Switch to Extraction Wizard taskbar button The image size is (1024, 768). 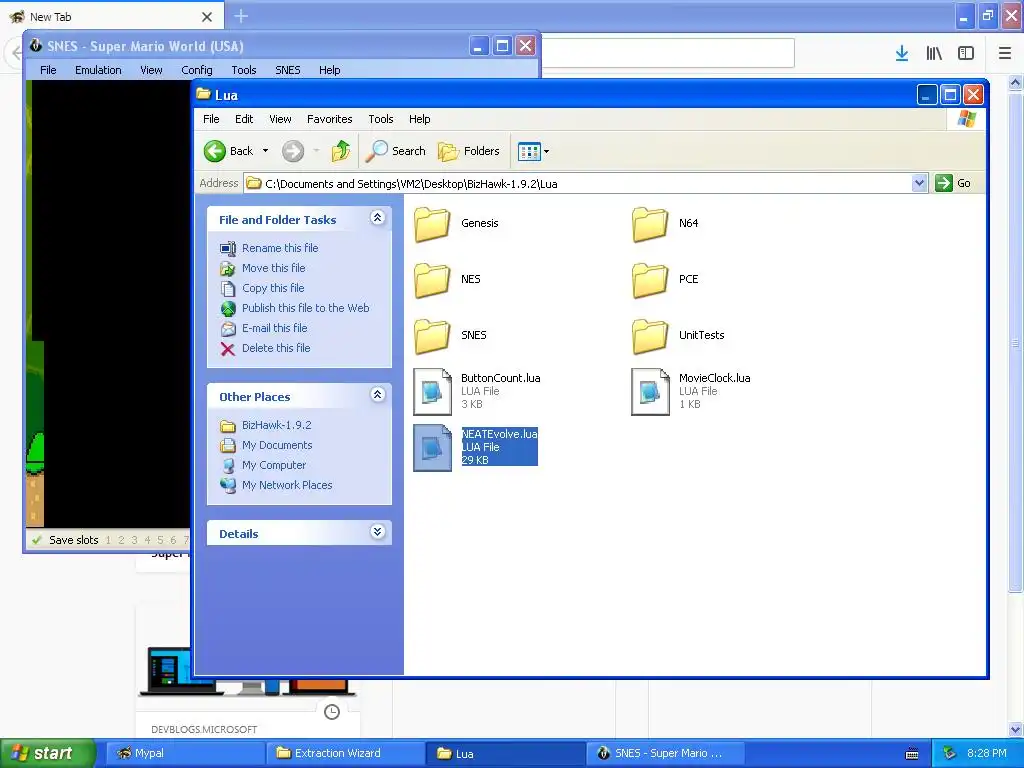pyautogui.click(x=345, y=753)
